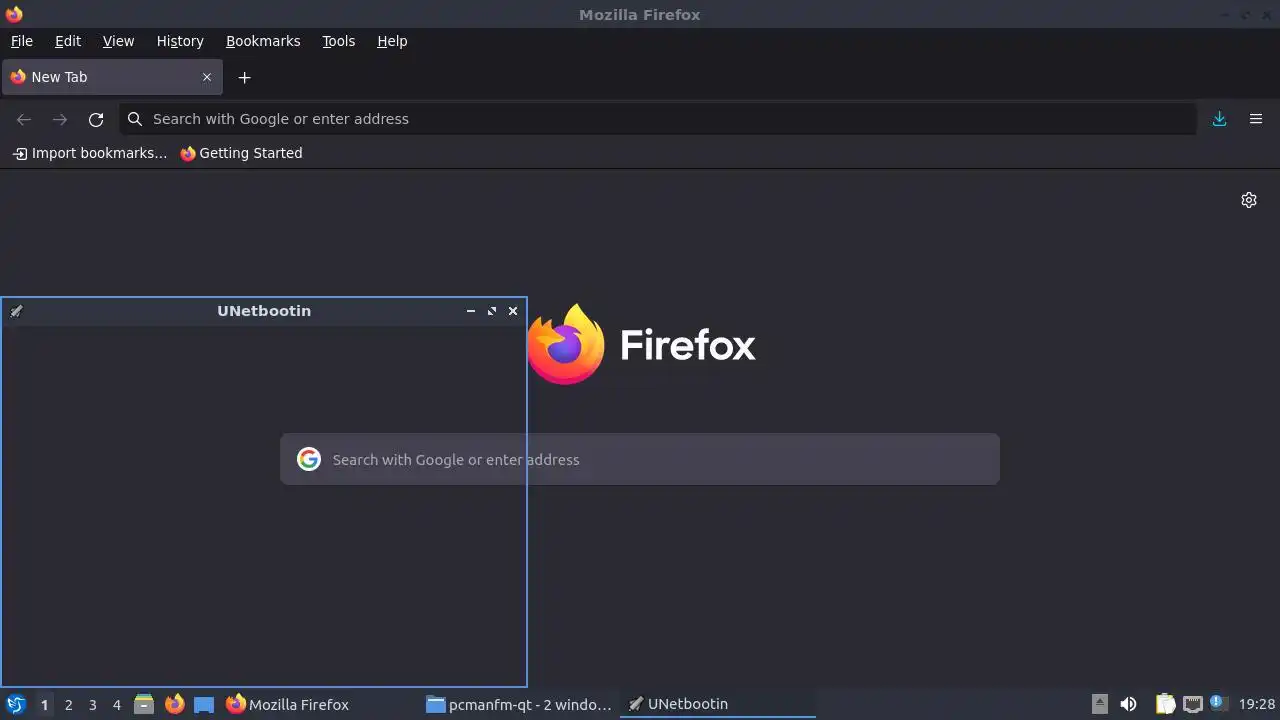Click the Firefox logo on new tab
The image size is (1280, 720).
click(x=641, y=344)
